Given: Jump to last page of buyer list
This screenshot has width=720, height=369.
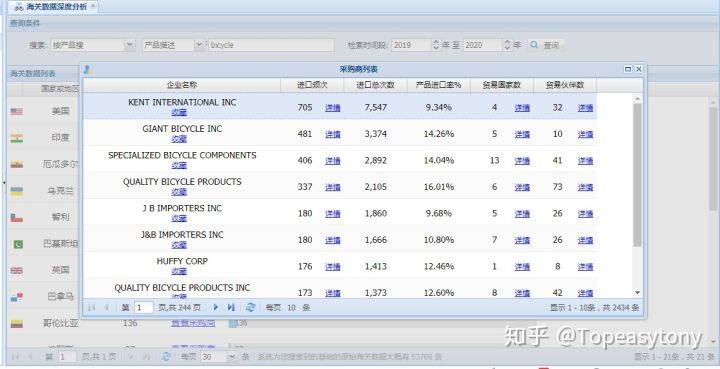Looking at the screenshot, I should [x=231, y=308].
